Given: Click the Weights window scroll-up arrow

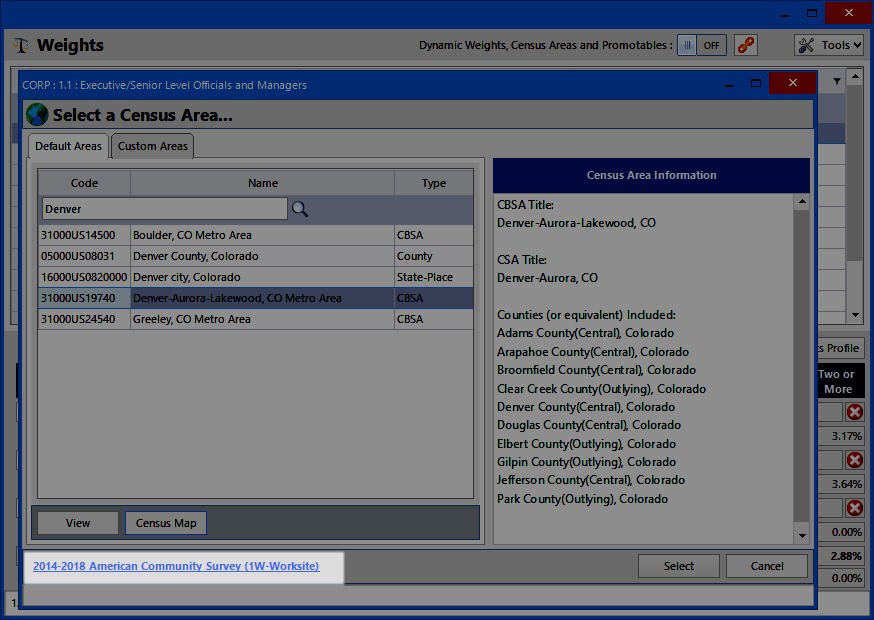Looking at the screenshot, I should (855, 75).
